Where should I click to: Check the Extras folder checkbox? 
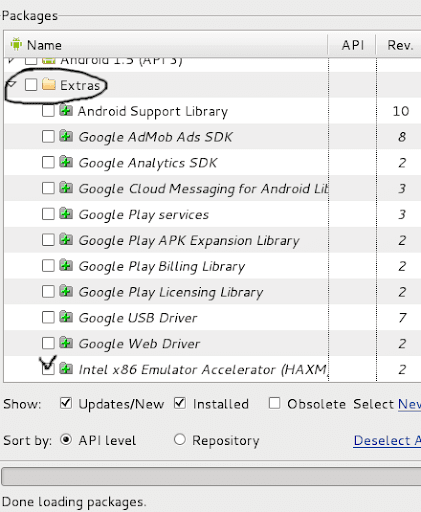[x=31, y=85]
